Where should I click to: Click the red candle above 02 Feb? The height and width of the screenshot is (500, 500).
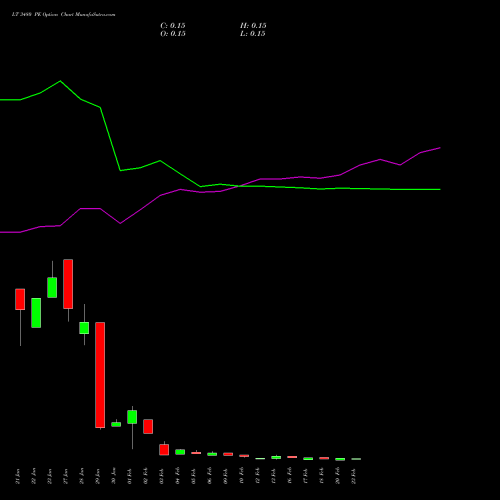(148, 426)
